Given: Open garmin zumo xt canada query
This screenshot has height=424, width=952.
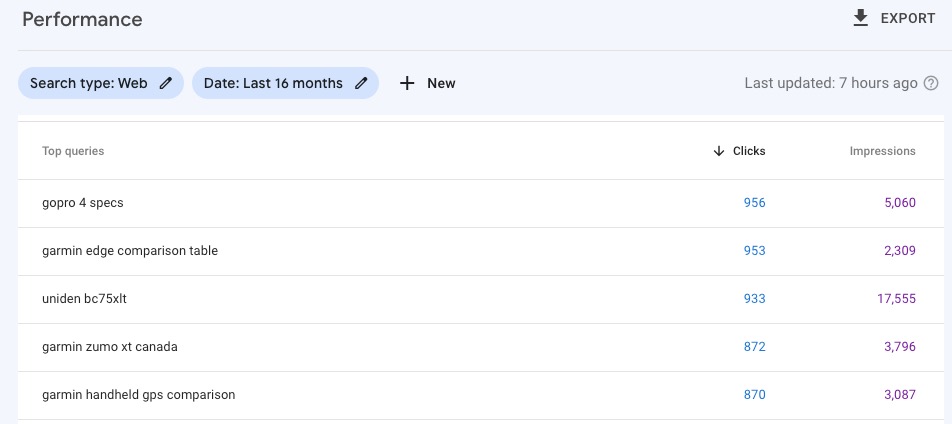Looking at the screenshot, I should click(x=110, y=347).
